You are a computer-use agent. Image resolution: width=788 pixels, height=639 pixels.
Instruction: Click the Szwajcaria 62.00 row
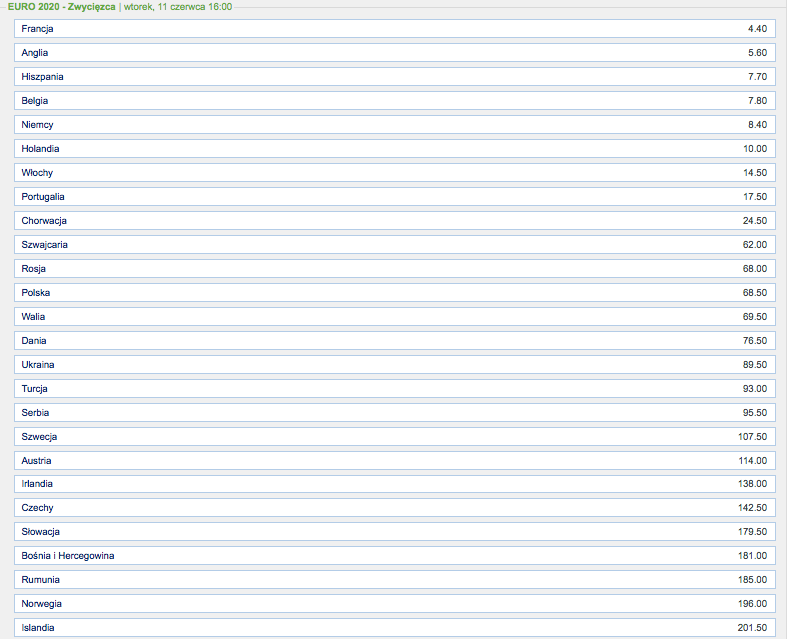394,245
